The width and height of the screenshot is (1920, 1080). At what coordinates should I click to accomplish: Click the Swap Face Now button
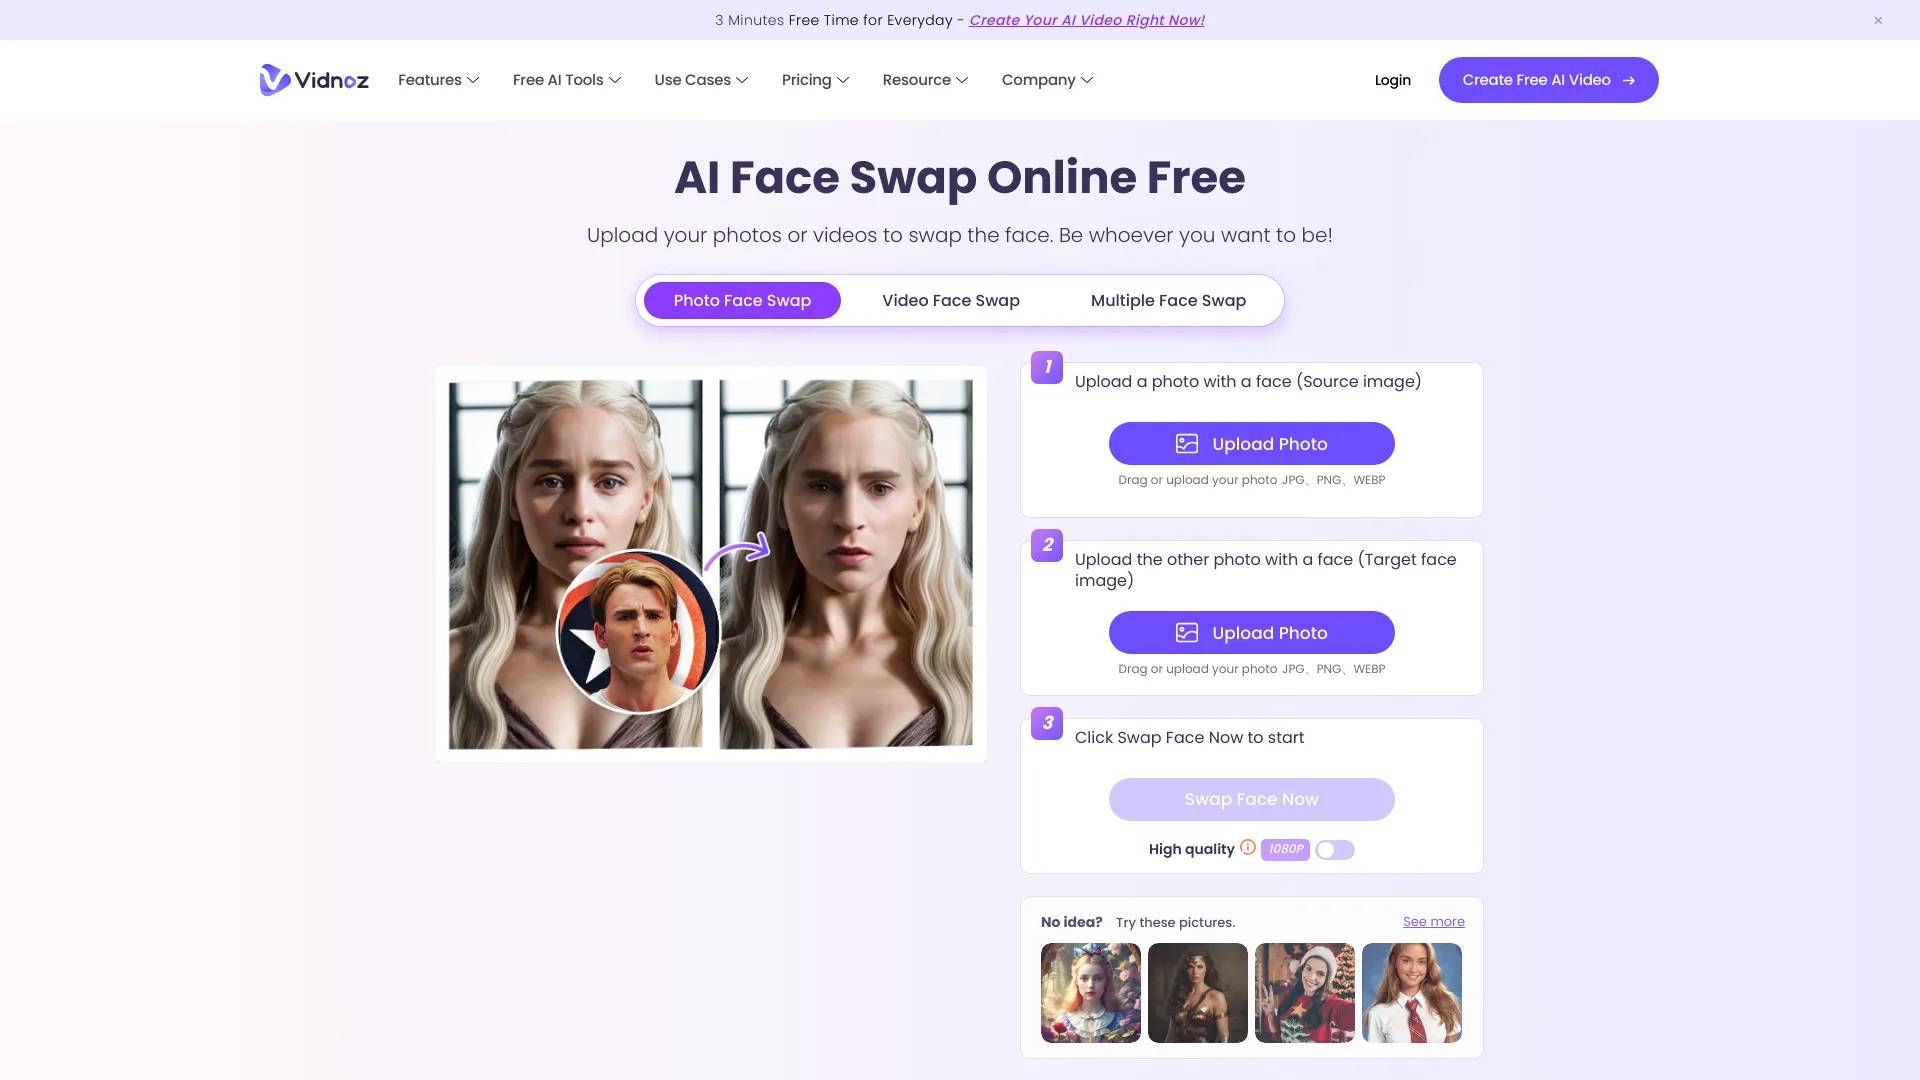pyautogui.click(x=1251, y=798)
